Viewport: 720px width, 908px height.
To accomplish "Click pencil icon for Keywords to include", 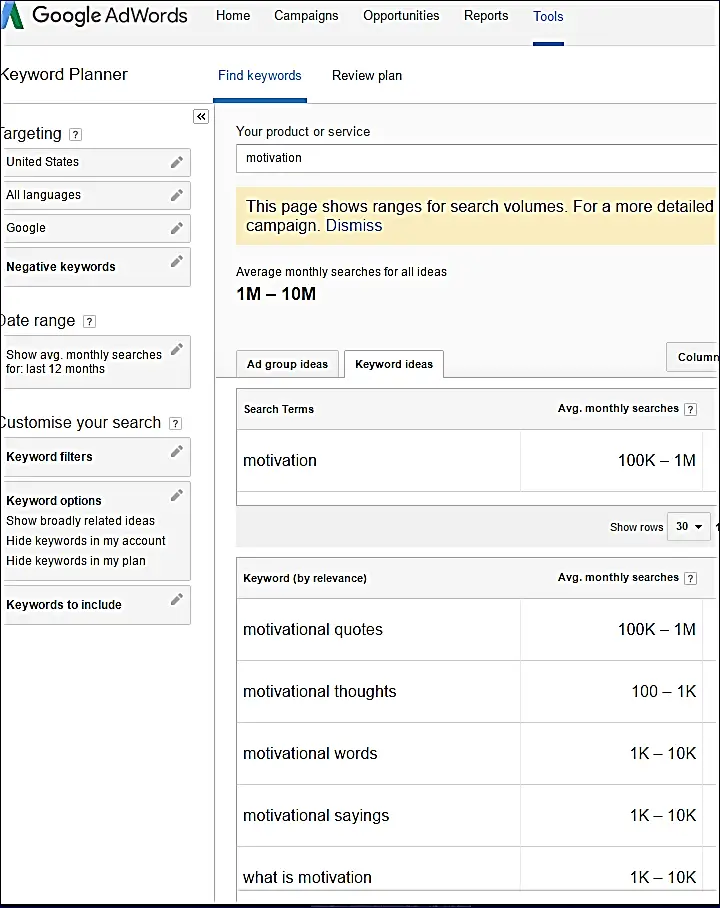I will [177, 599].
